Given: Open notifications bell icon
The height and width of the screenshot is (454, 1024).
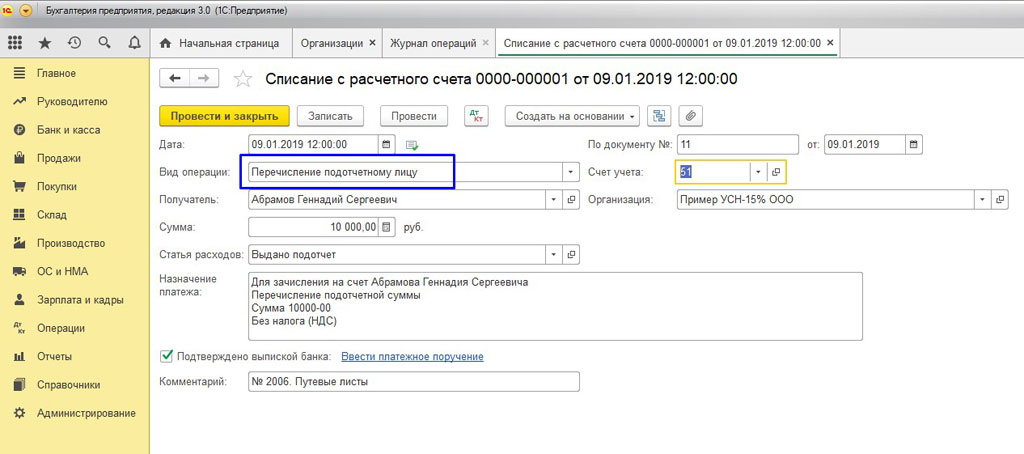Looking at the screenshot, I should (134, 43).
